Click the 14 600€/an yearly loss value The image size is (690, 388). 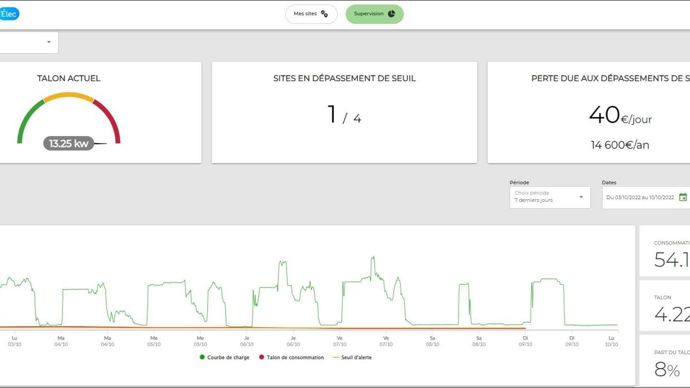pos(620,145)
